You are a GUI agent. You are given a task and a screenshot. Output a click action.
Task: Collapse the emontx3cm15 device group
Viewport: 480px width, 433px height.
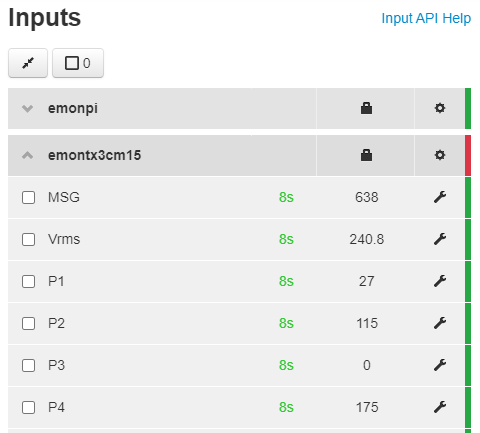pos(27,155)
